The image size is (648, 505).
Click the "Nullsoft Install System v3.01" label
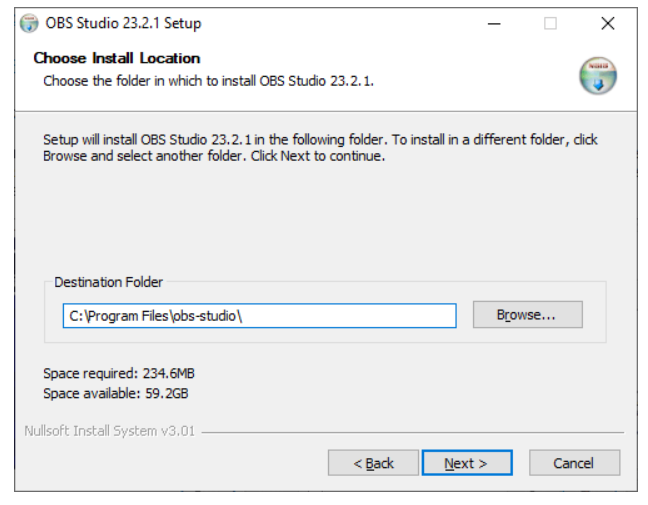(110, 431)
